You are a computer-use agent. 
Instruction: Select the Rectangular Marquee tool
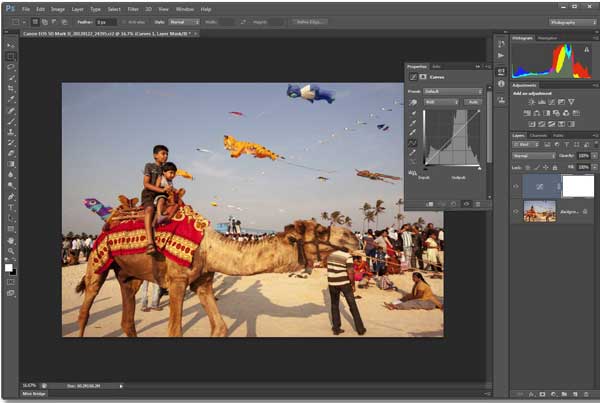pyautogui.click(x=11, y=57)
